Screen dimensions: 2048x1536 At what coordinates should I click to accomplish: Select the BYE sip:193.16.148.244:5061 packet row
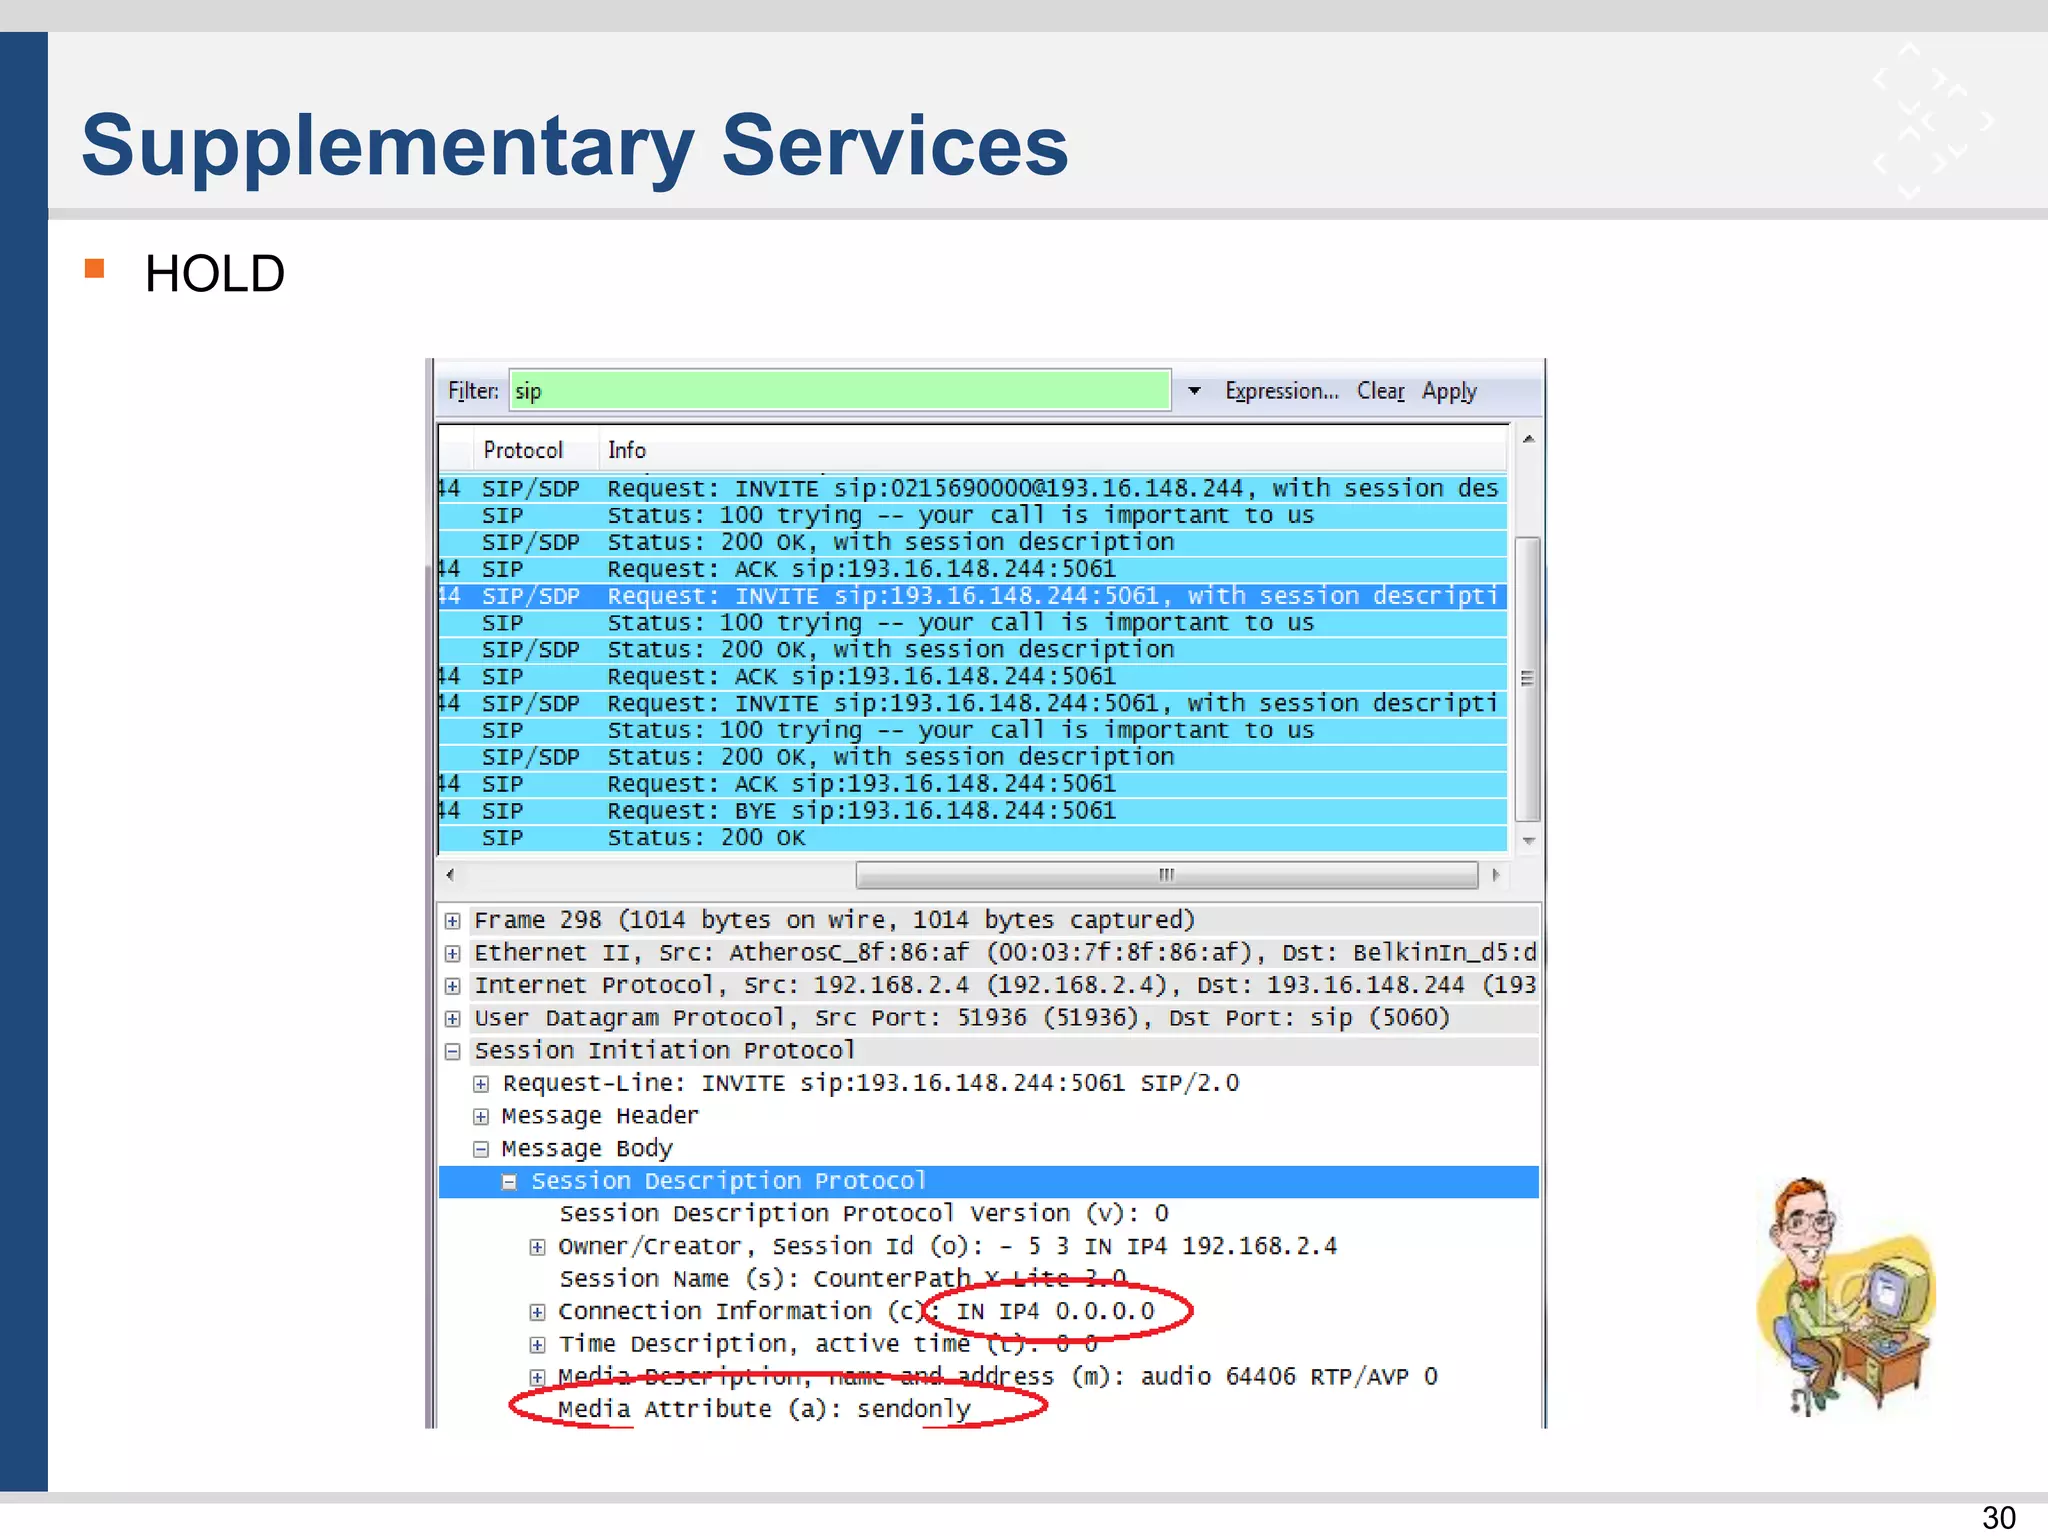[x=972, y=811]
